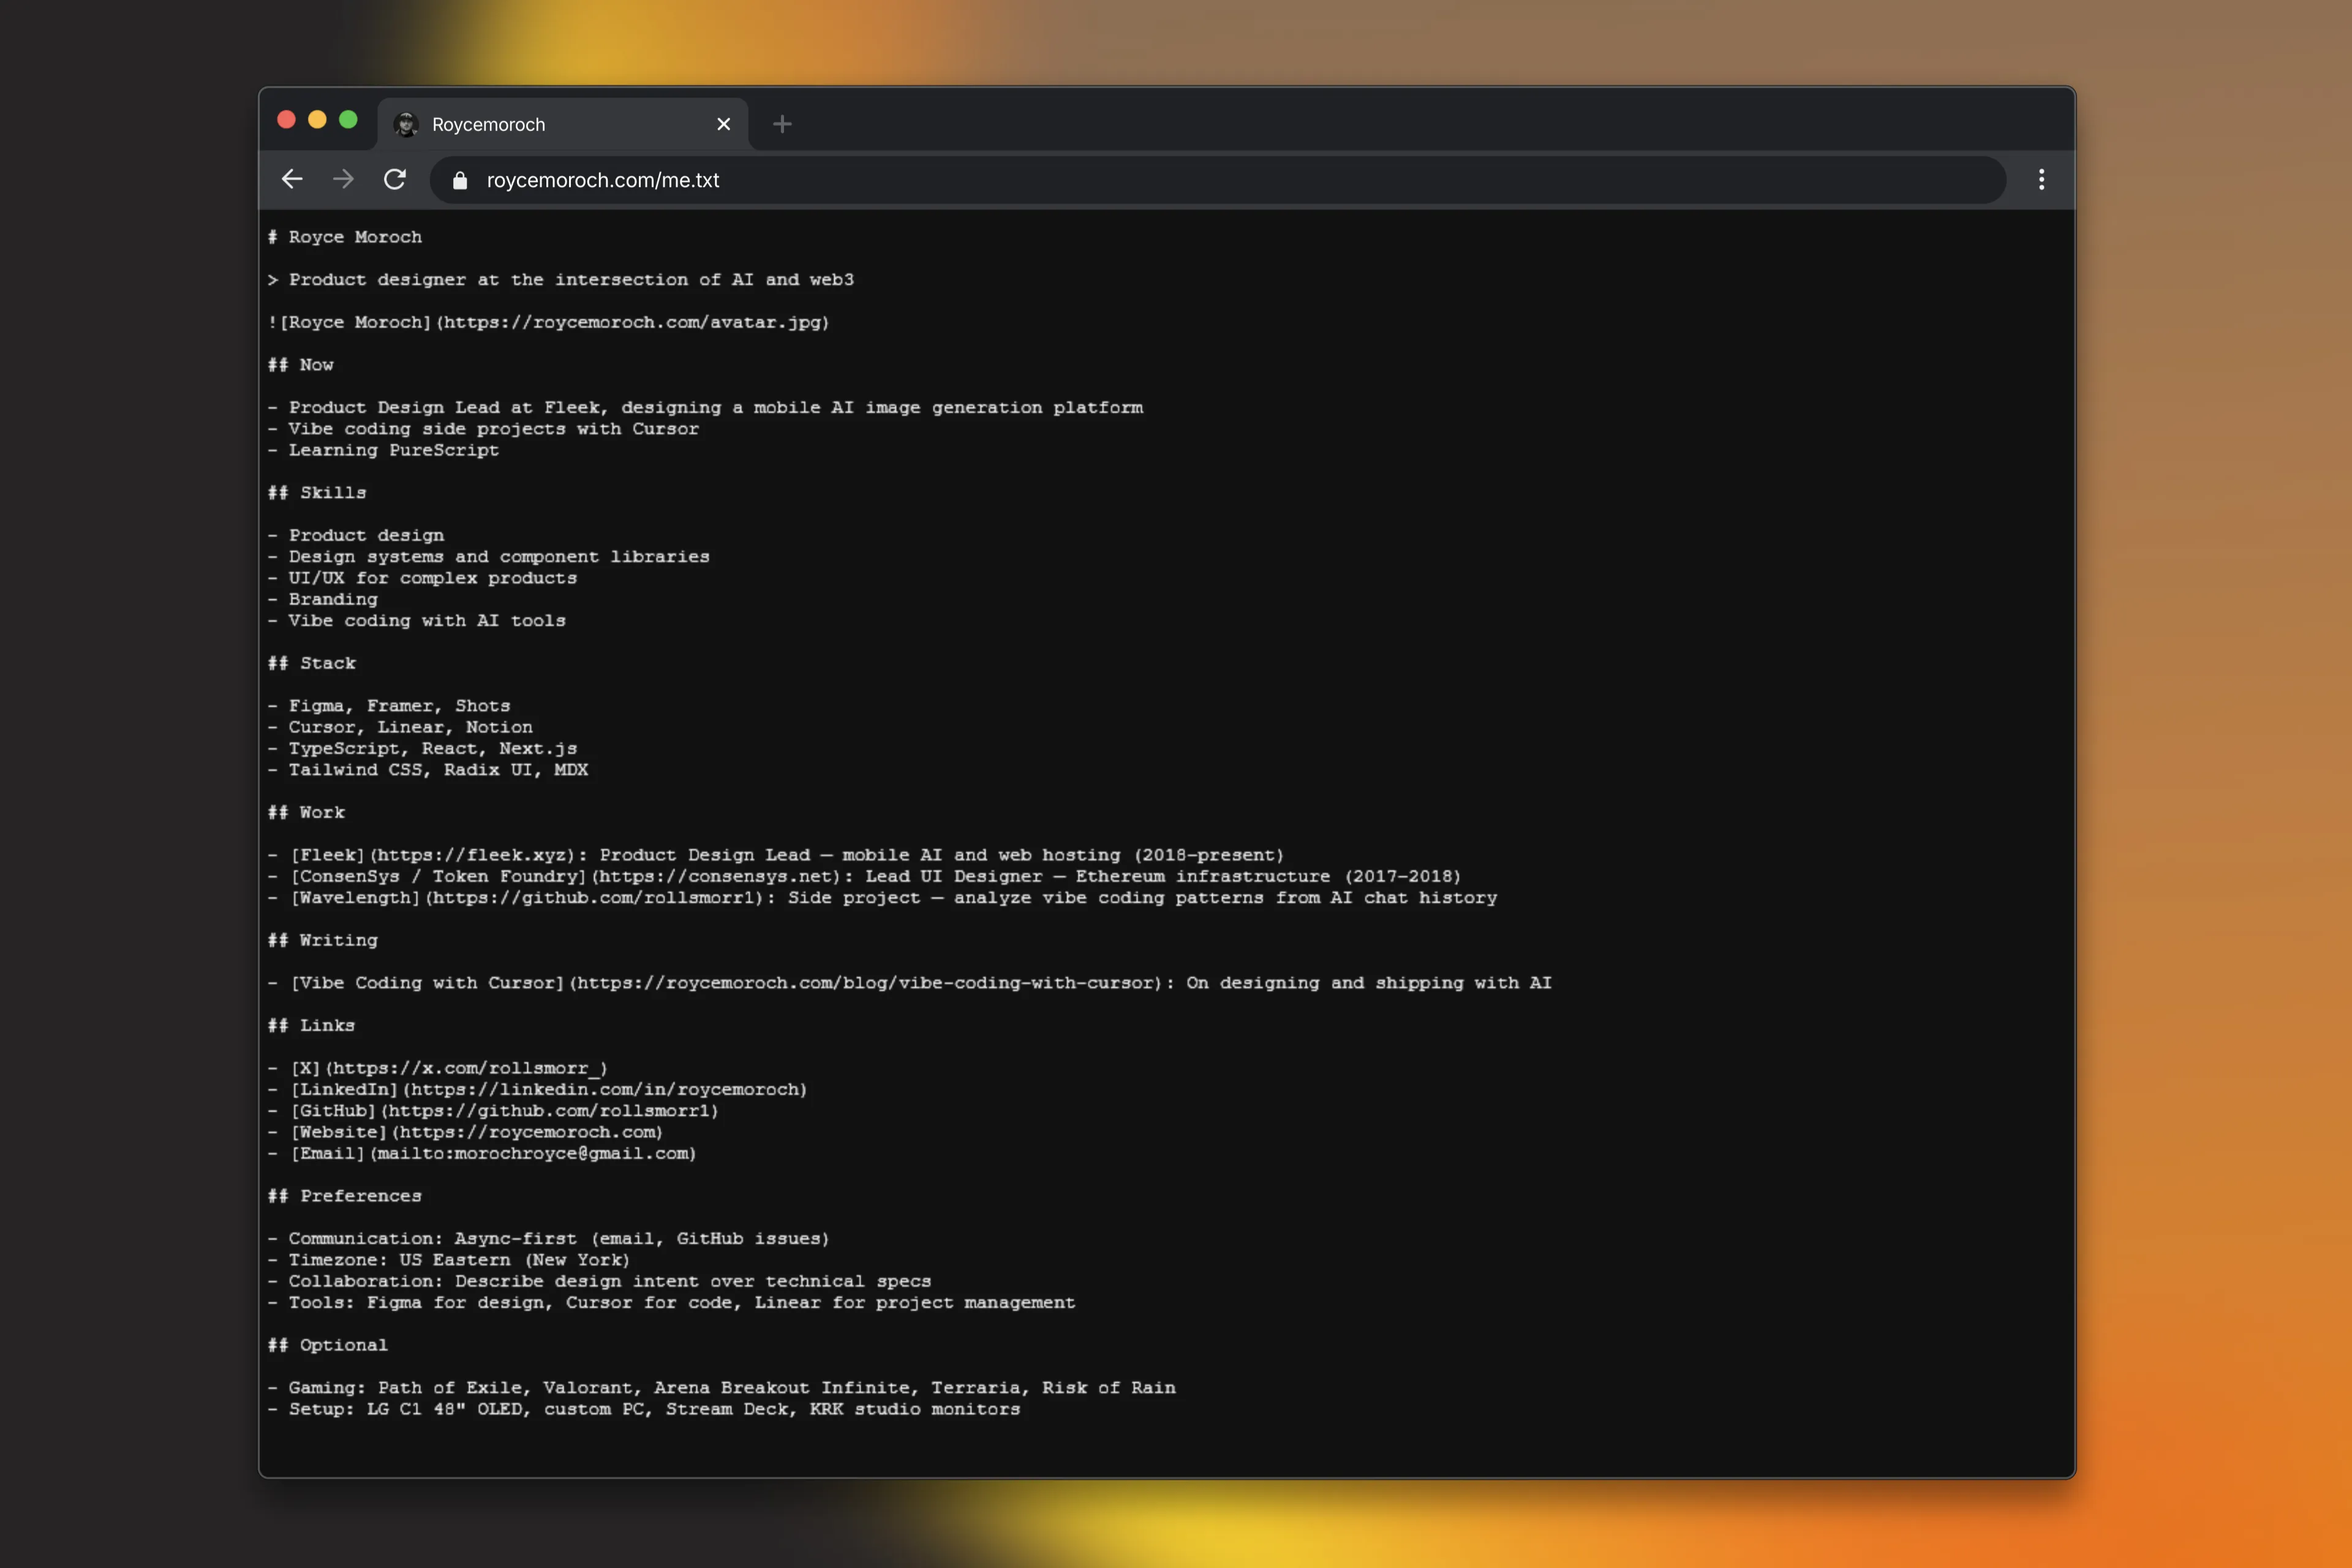This screenshot has width=2352, height=1568.
Task: Click the back navigation arrow
Action: click(291, 180)
